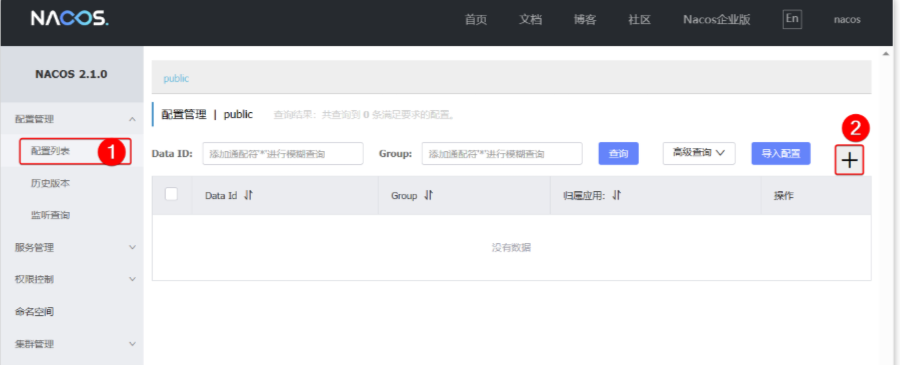Click the plus icon to create configuration
Viewport: 900px width, 365px height.
tap(849, 161)
